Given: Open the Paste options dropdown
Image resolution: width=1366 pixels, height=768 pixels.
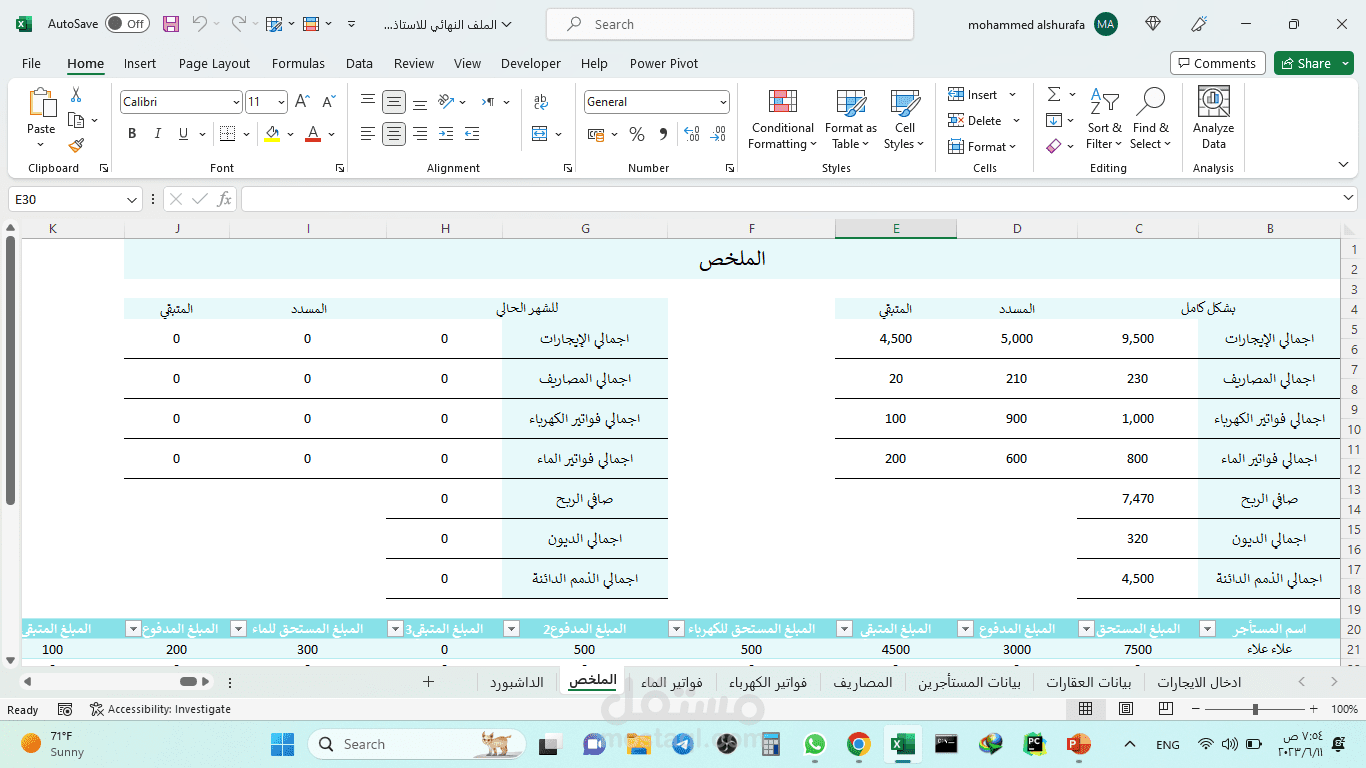Looking at the screenshot, I should pos(41,146).
